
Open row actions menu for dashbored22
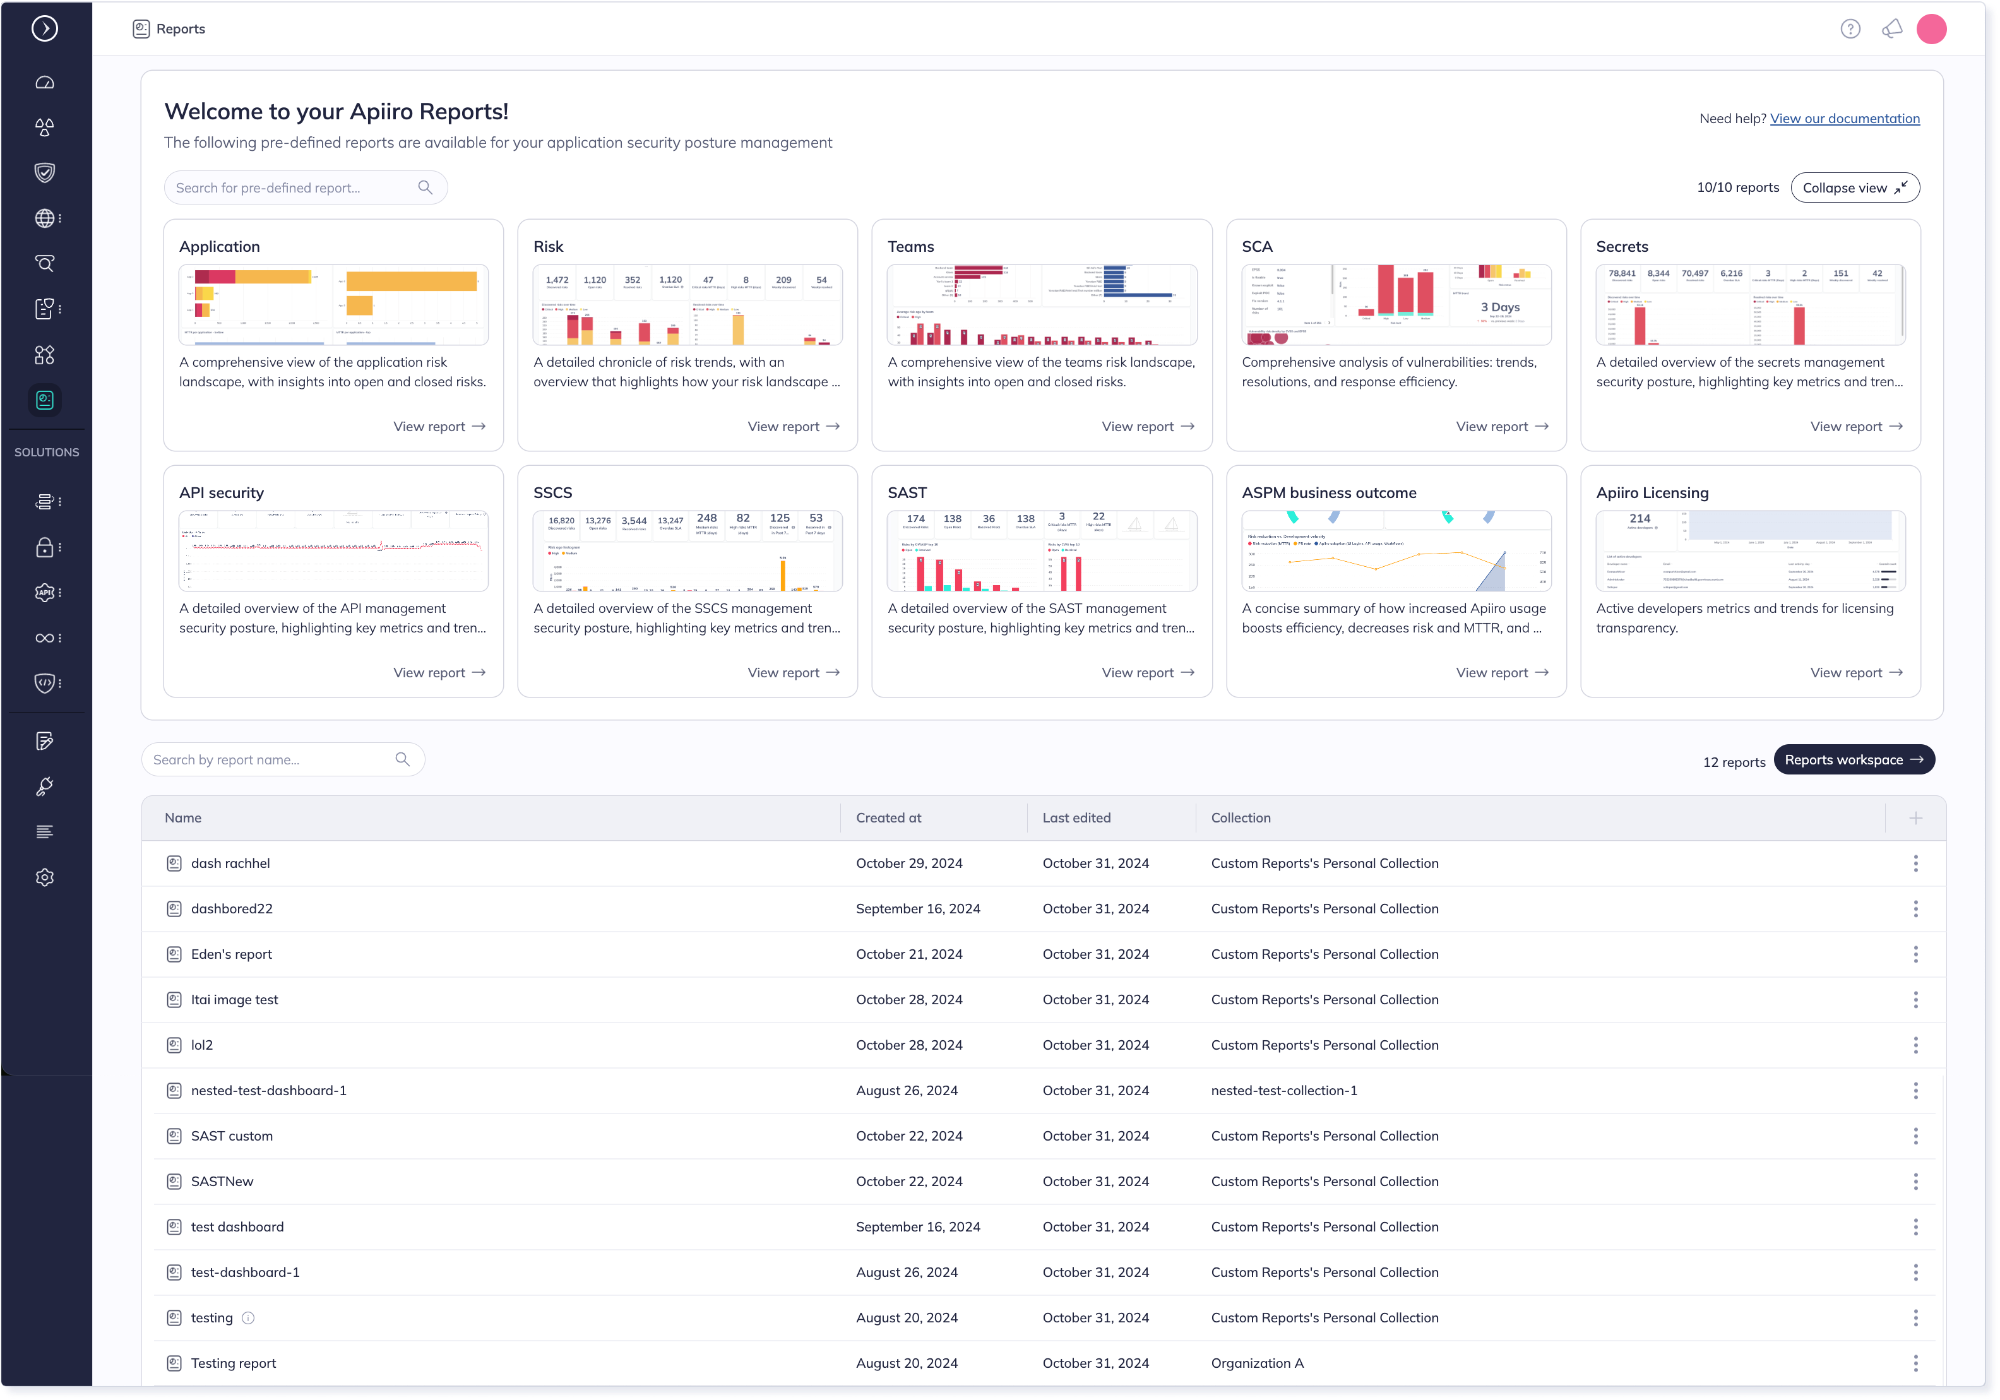coord(1916,909)
